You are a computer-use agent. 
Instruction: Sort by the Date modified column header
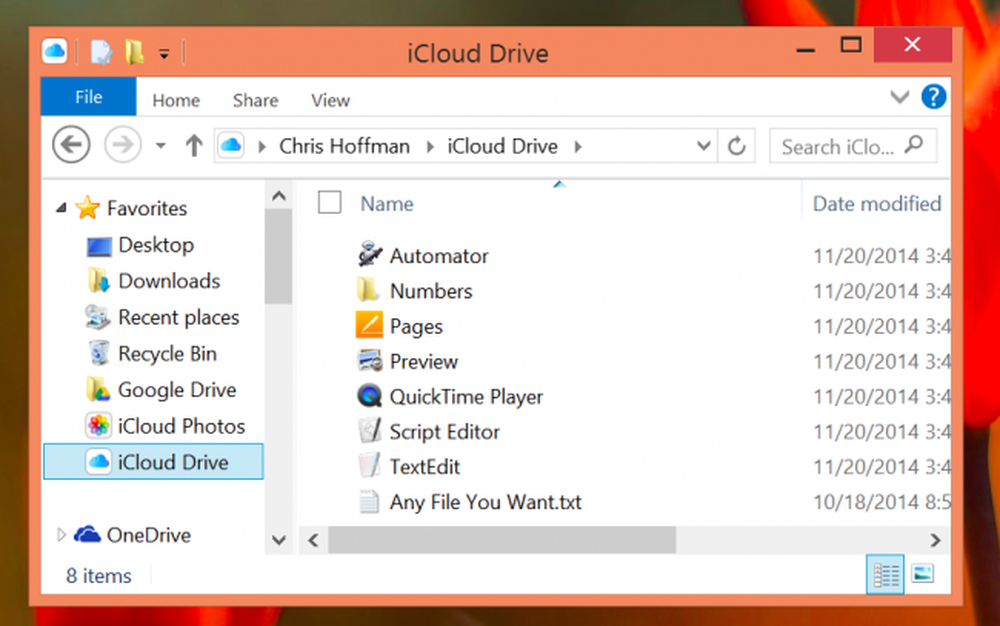877,203
